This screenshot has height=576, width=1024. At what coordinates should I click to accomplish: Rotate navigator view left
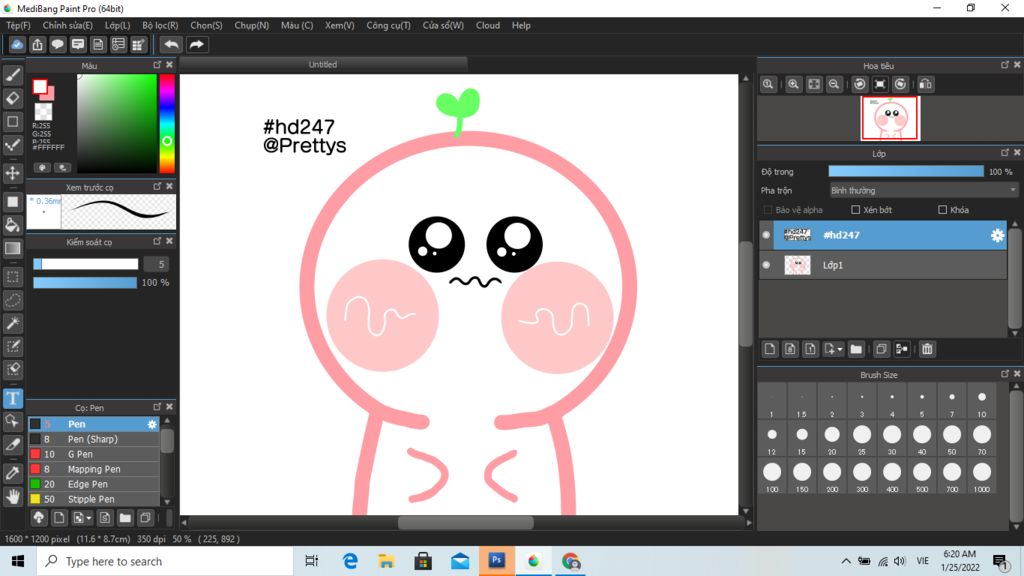(x=860, y=84)
